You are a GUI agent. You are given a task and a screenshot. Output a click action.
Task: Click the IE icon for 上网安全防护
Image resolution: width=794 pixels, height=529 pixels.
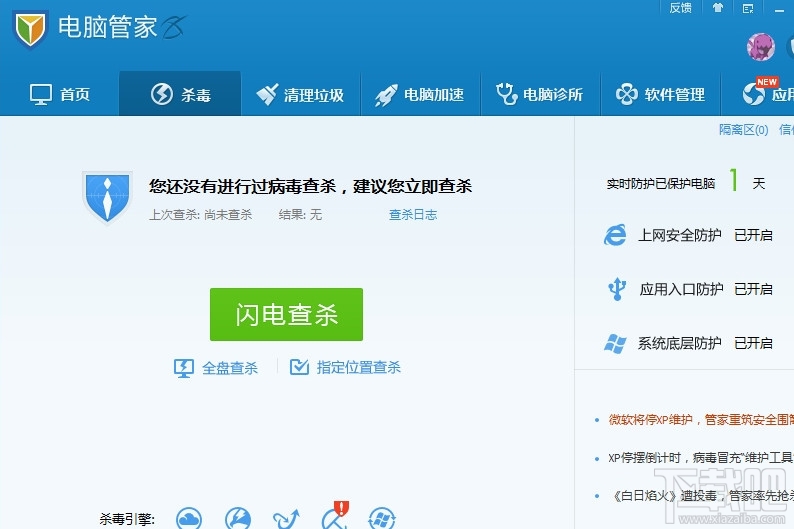tap(615, 235)
